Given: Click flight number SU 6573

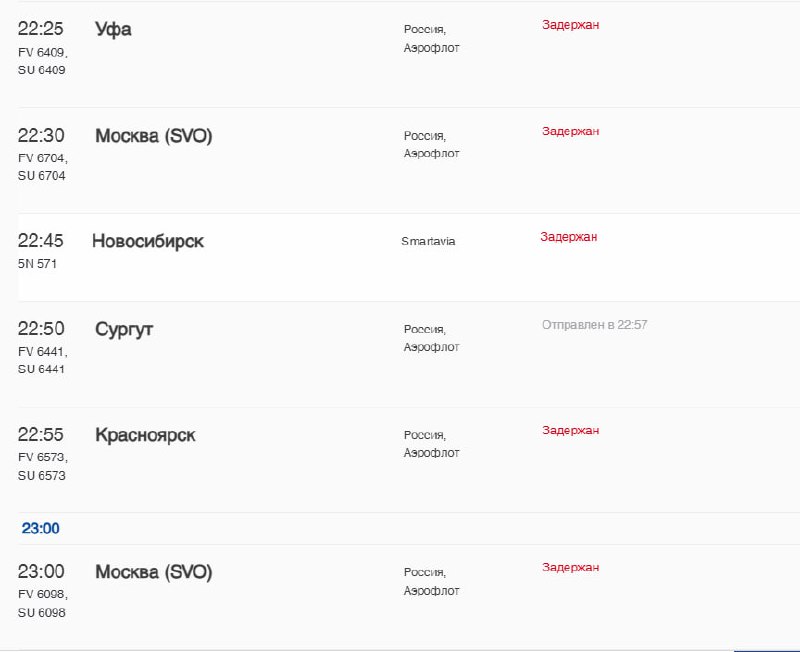Looking at the screenshot, I should 42,476.
